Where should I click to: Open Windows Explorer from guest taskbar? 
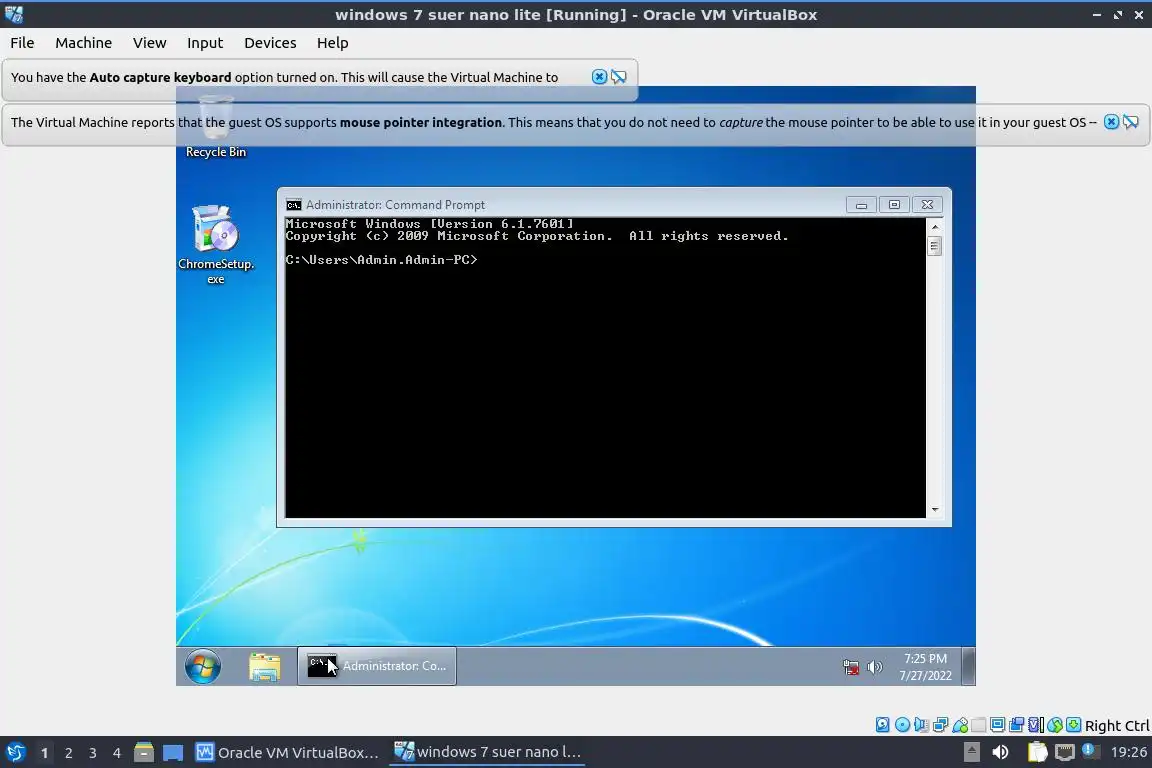tap(264, 667)
